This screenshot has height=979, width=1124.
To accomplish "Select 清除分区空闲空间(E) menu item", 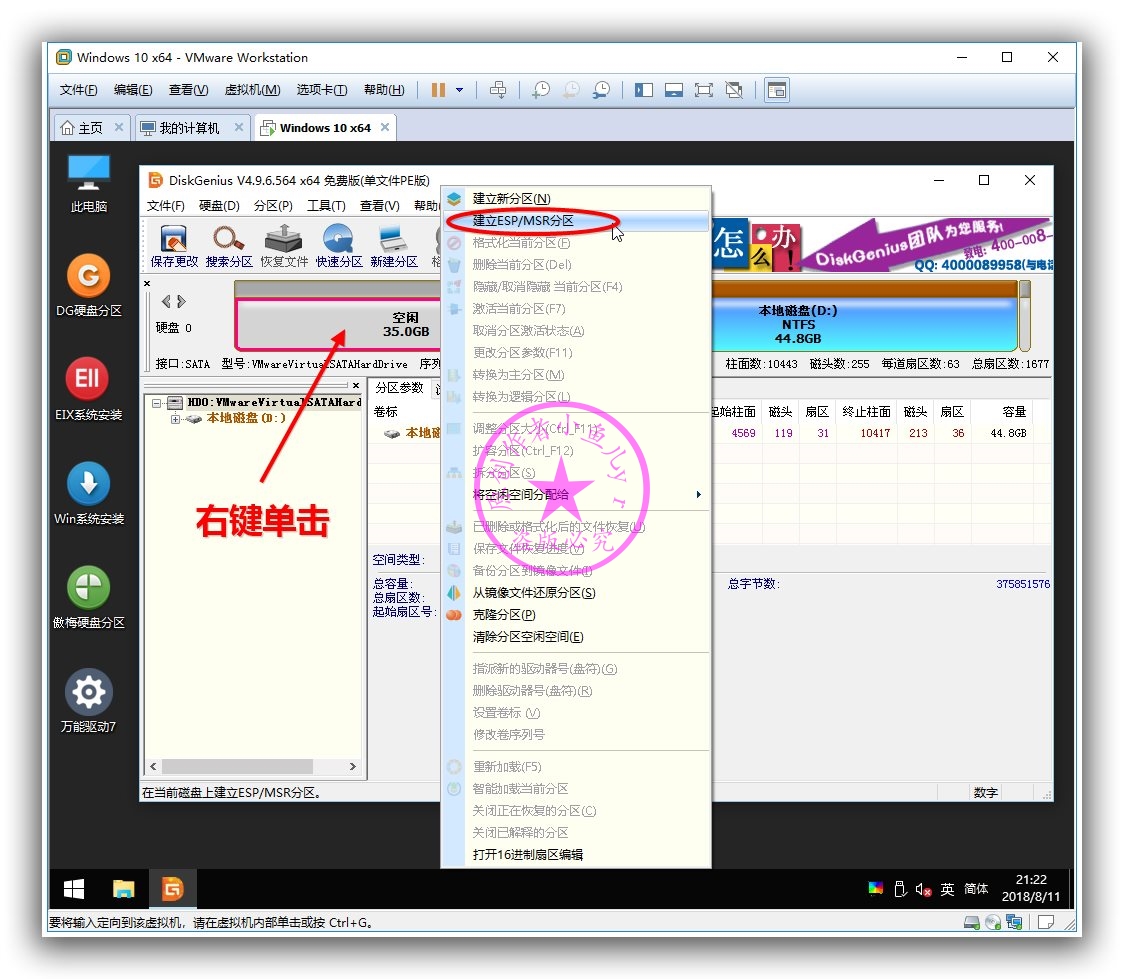I will click(x=576, y=637).
